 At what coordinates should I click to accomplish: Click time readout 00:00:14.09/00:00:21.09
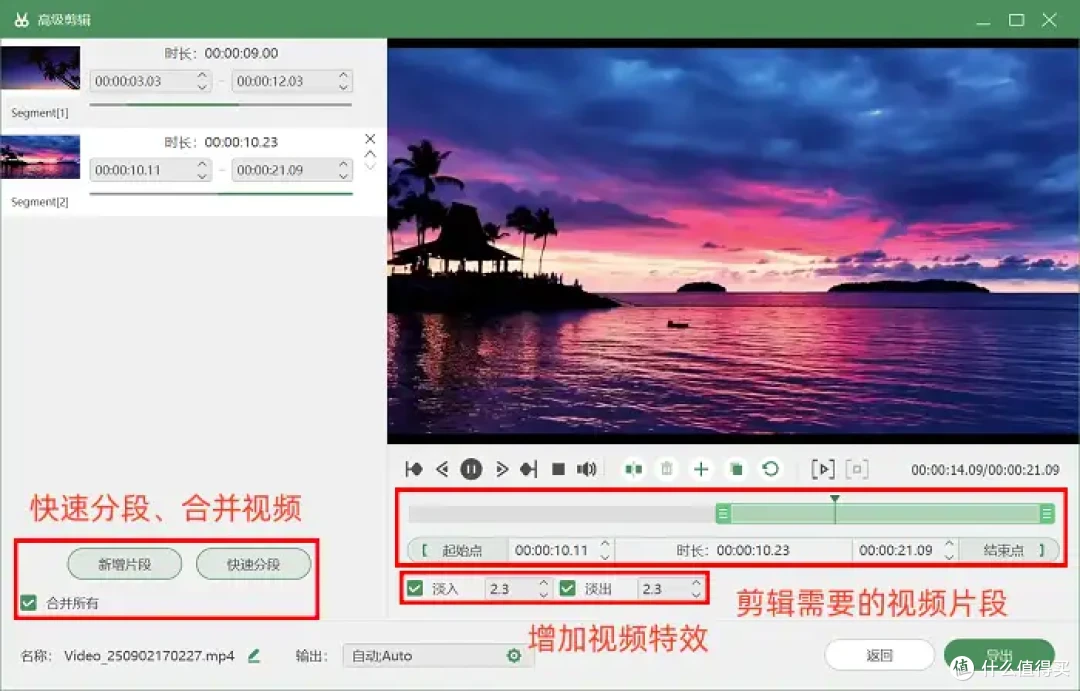click(985, 470)
